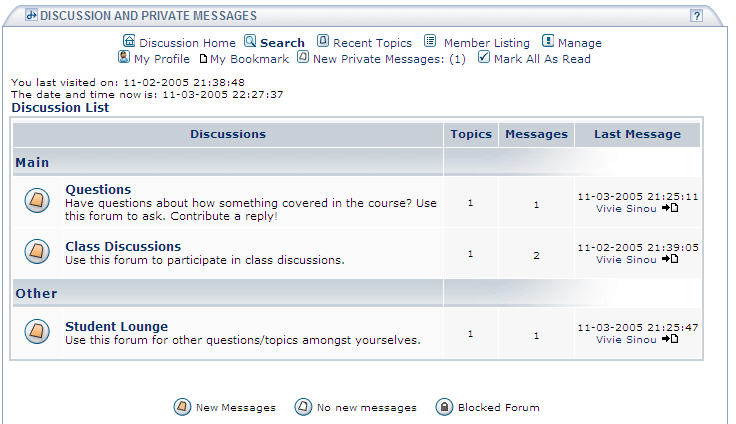Click the Manage icon
The image size is (736, 424).
548,41
